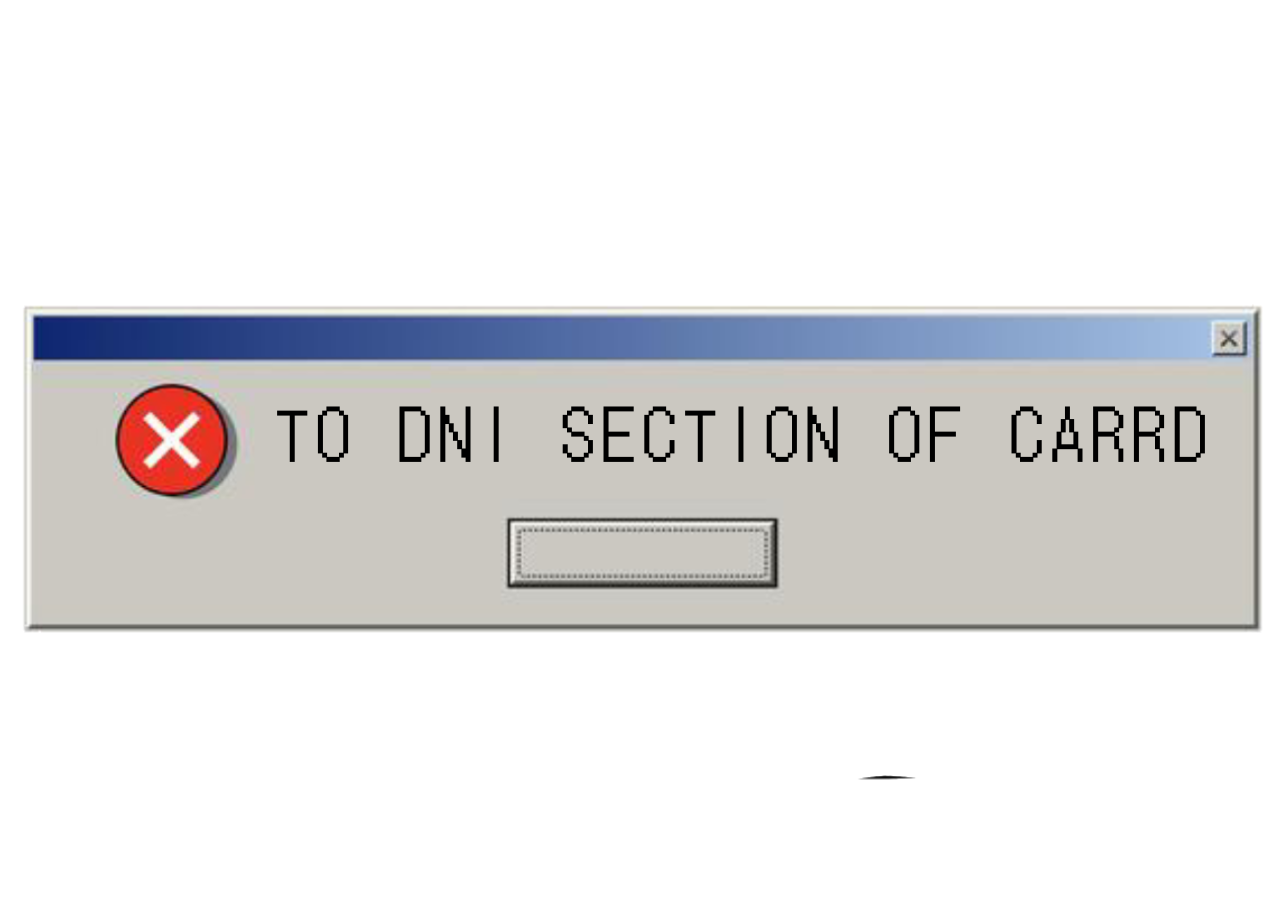Click the word OF in message
Viewport: 1280px width, 899px height.
pos(924,435)
